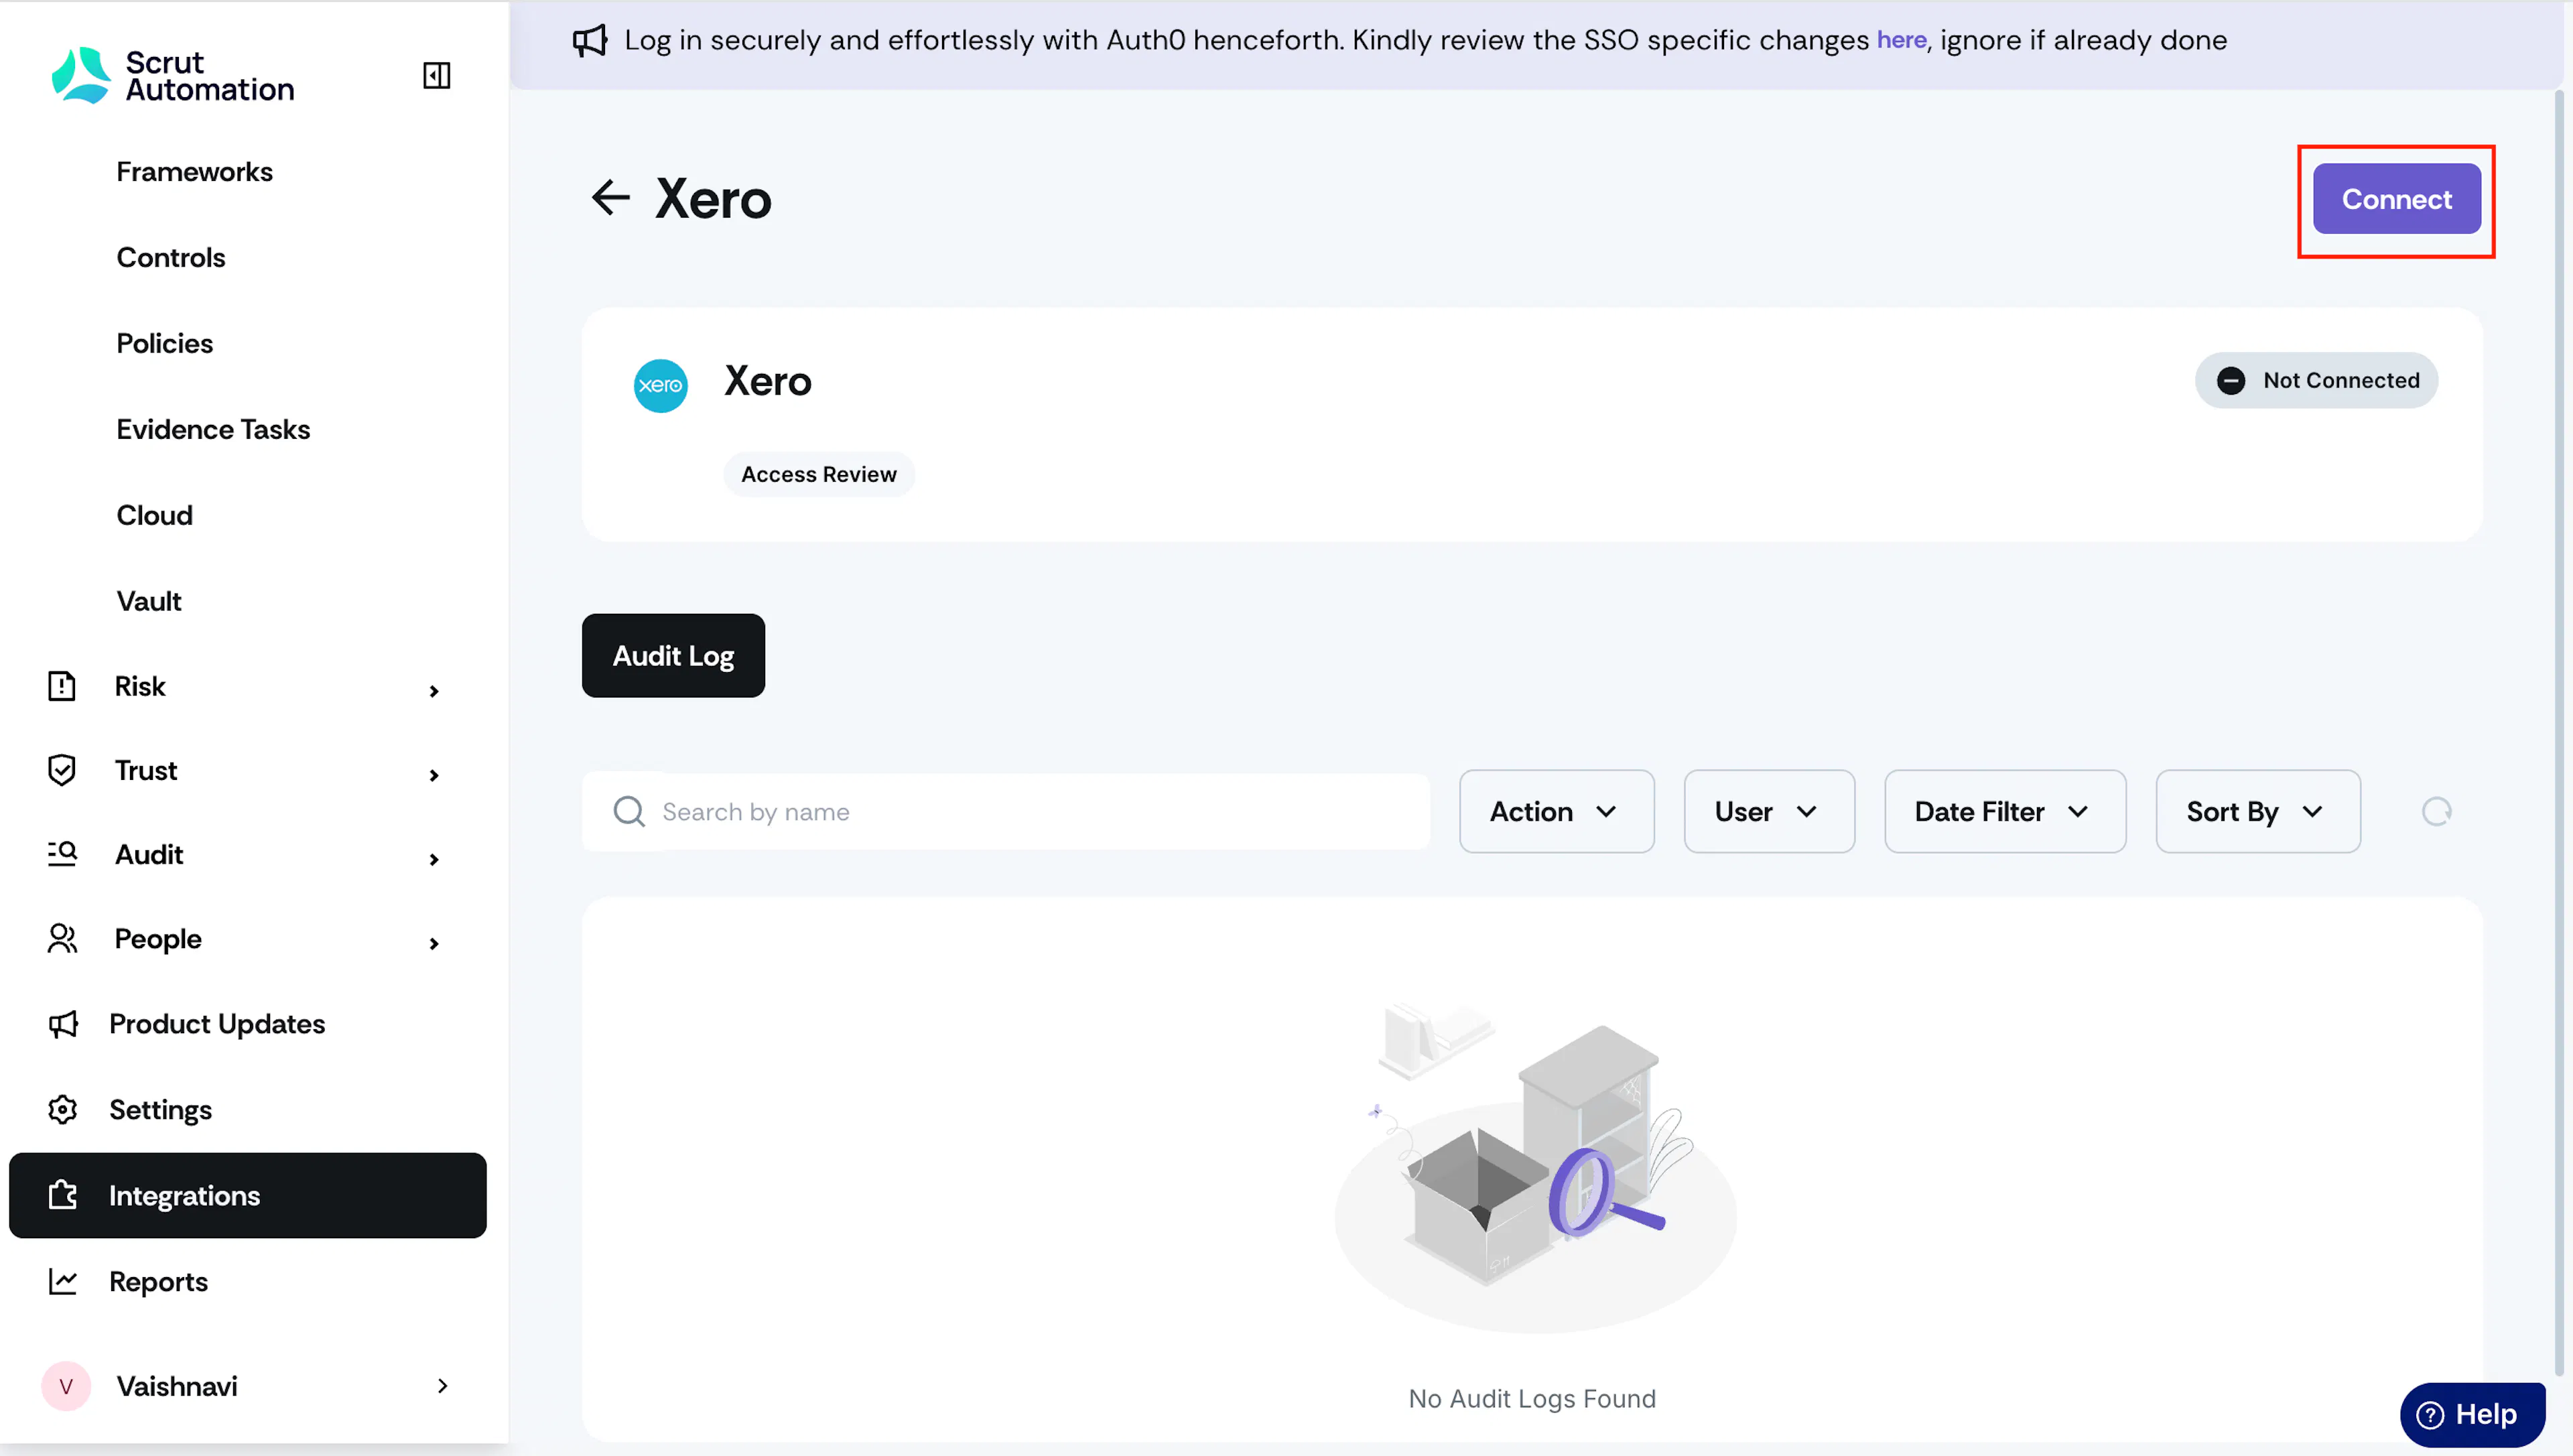Open the 'here' SSO changes link
2573x1456 pixels.
tap(1901, 40)
